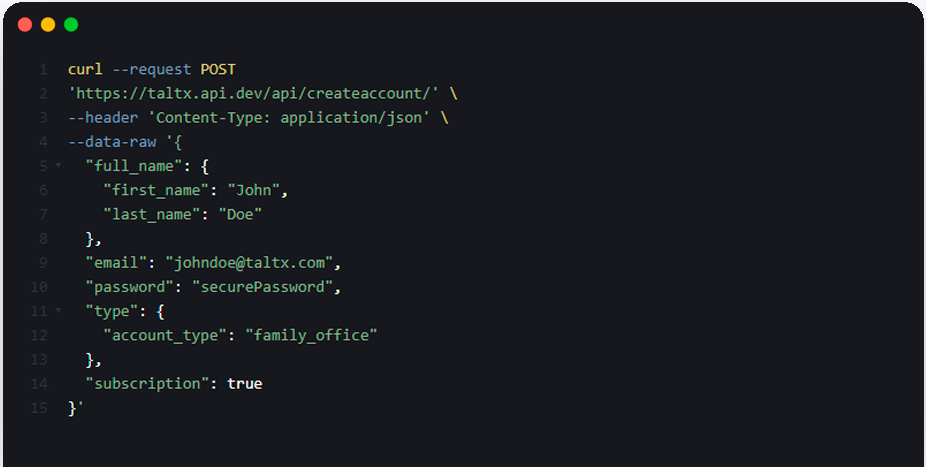Click the POST keyword on line one
The height and width of the screenshot is (467, 926).
pyautogui.click(x=218, y=69)
